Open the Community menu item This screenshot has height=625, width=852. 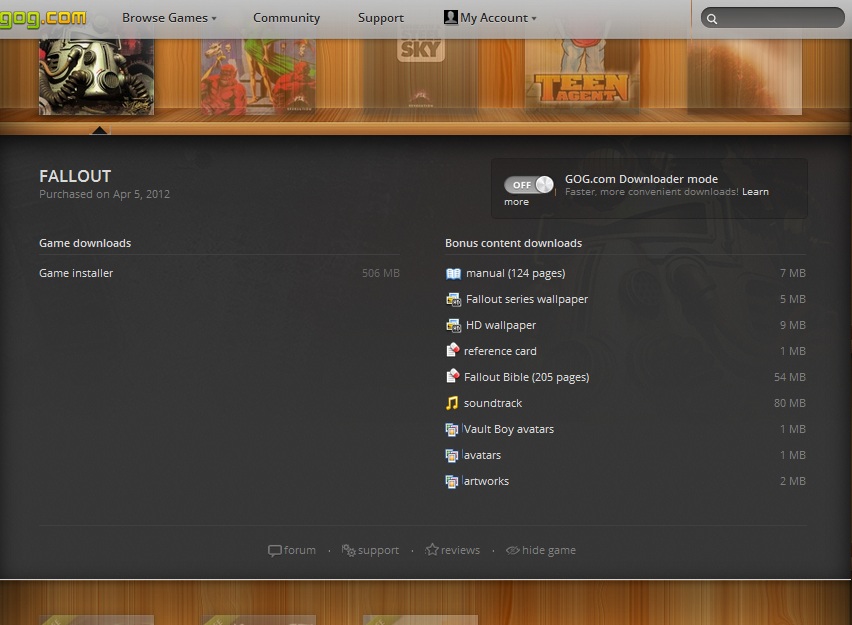pyautogui.click(x=286, y=18)
